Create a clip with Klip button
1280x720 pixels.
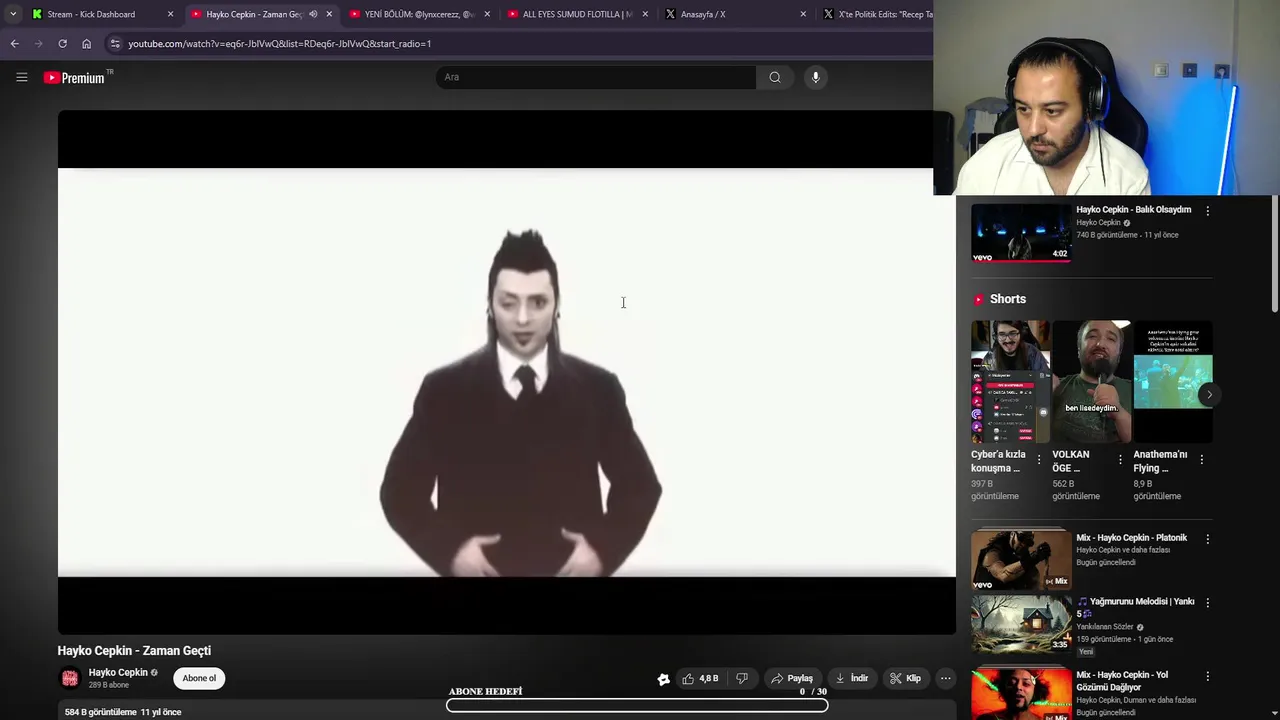coord(905,678)
